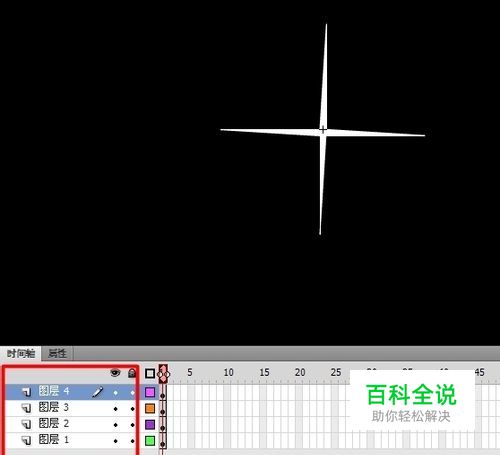Select the 图层 1 layer name
The image size is (500, 455).
[54, 440]
